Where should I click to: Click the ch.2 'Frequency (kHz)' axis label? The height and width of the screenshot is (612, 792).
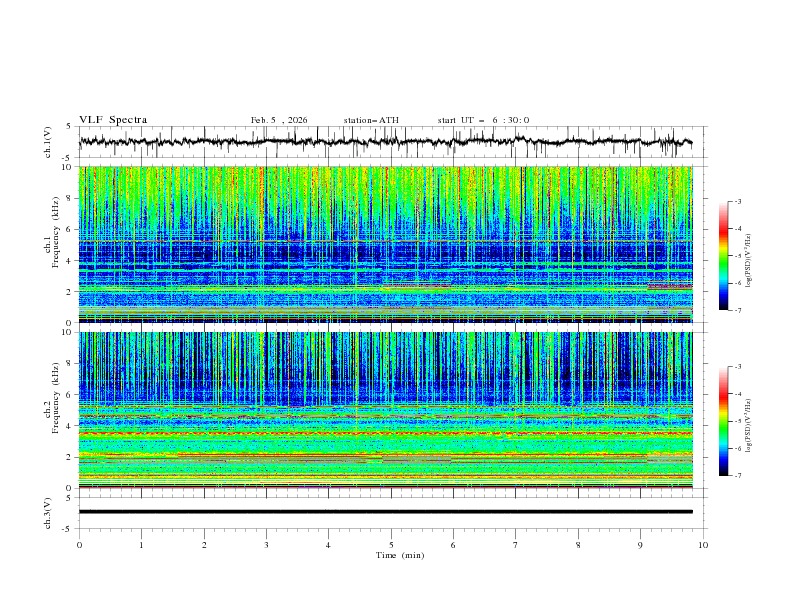55,398
